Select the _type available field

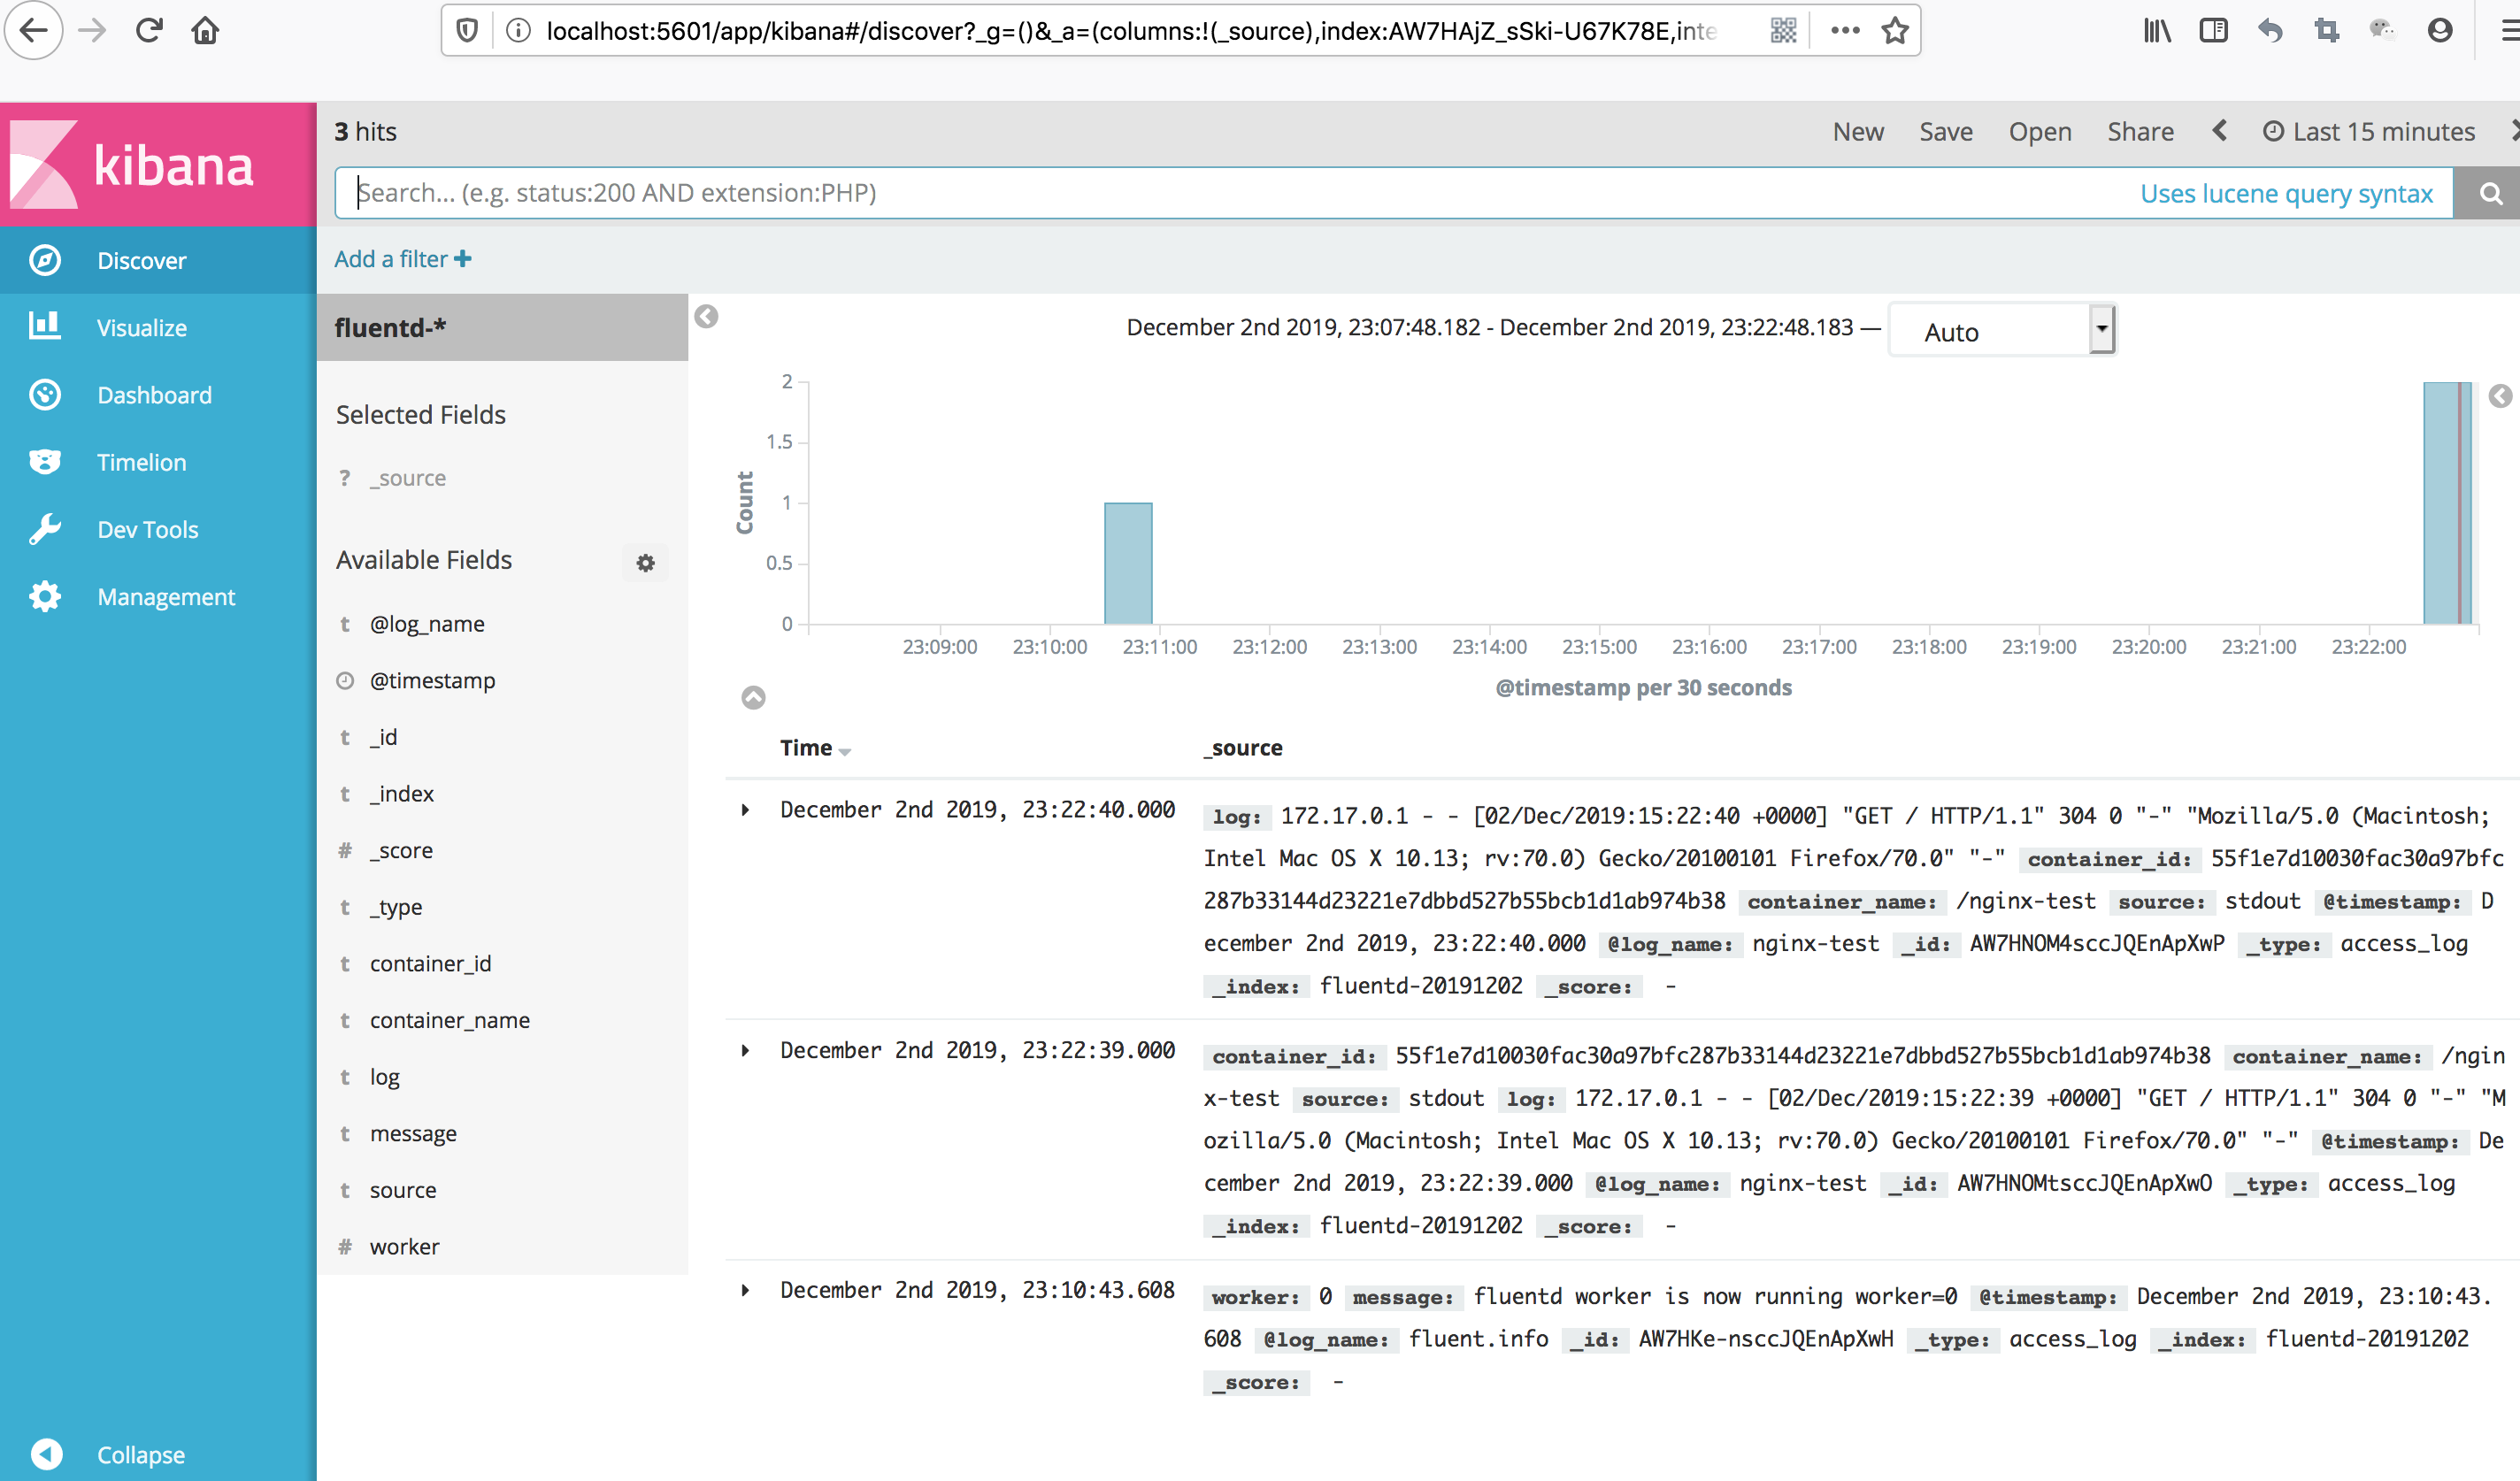pos(396,907)
